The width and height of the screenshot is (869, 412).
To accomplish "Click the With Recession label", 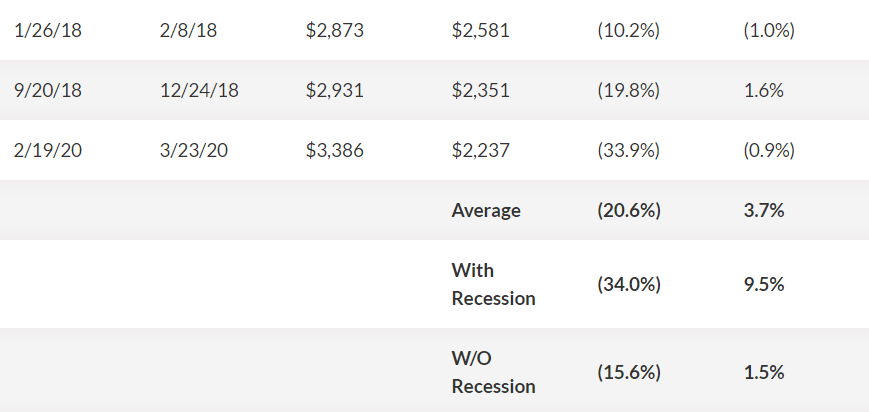I will [x=493, y=284].
